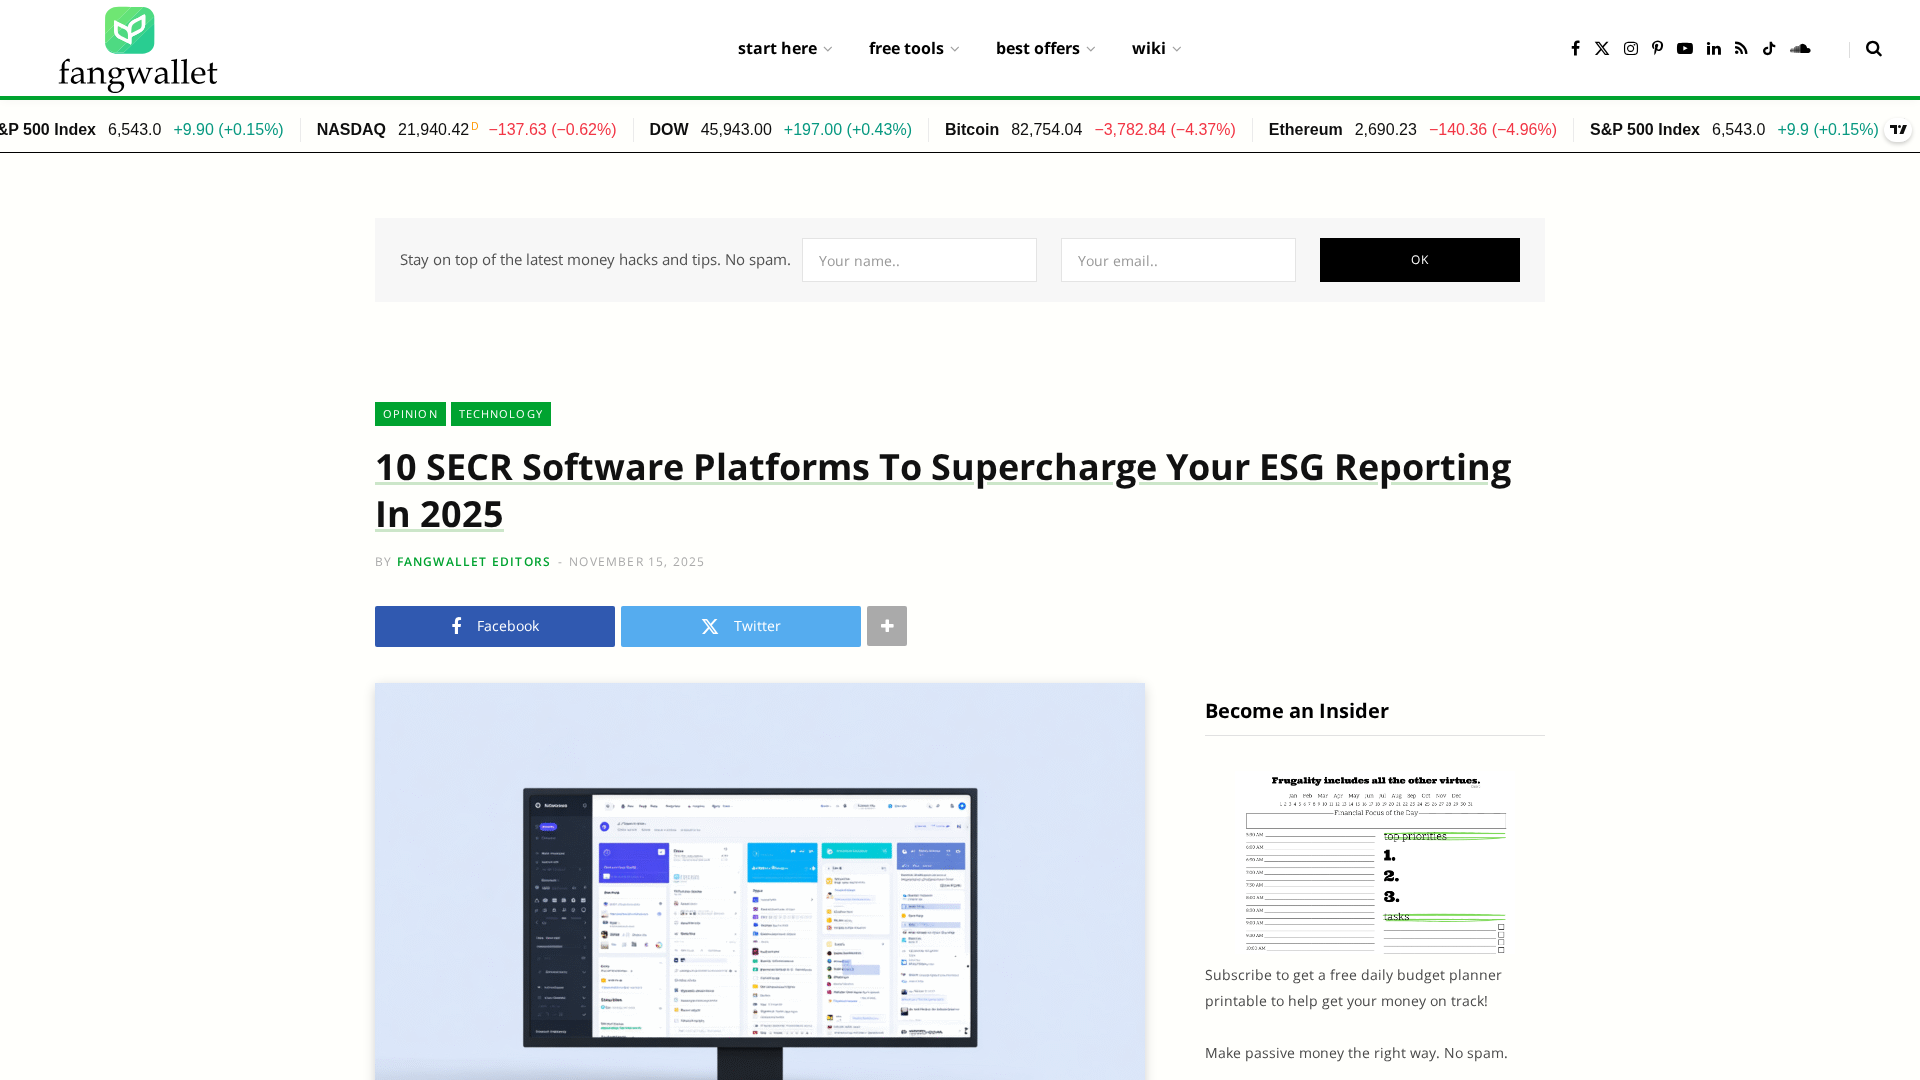Open the RSS feed icon
Screen dimensions: 1920x1080
point(1741,48)
